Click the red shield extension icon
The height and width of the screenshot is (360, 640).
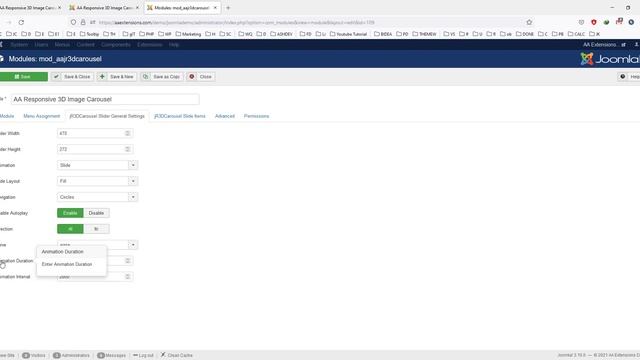point(594,22)
